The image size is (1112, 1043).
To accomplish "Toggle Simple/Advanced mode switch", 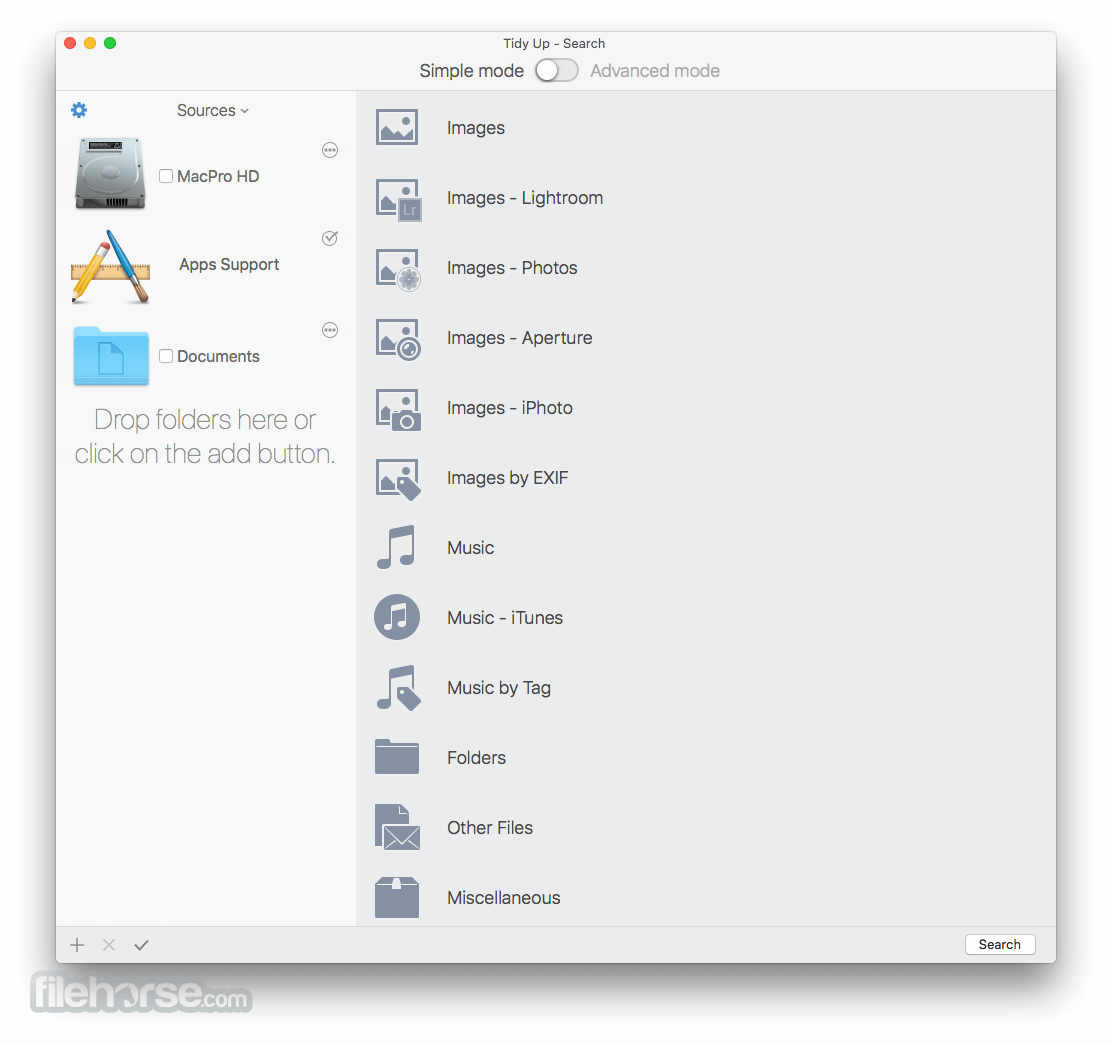I will pos(557,70).
